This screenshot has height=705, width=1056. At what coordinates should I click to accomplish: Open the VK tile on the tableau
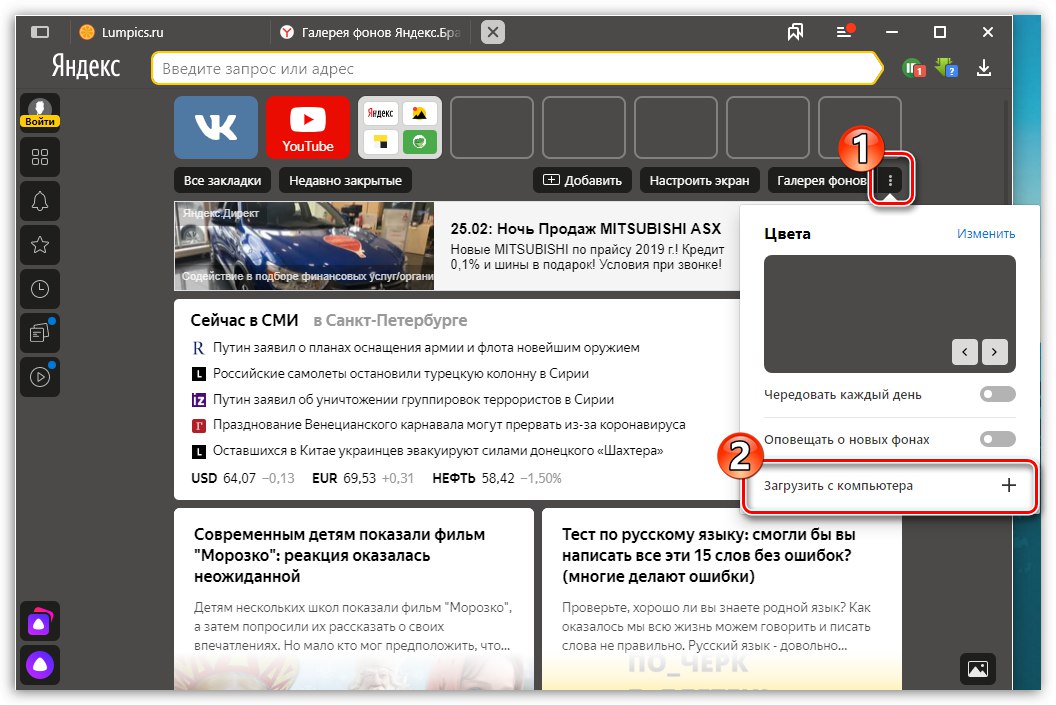coord(216,127)
